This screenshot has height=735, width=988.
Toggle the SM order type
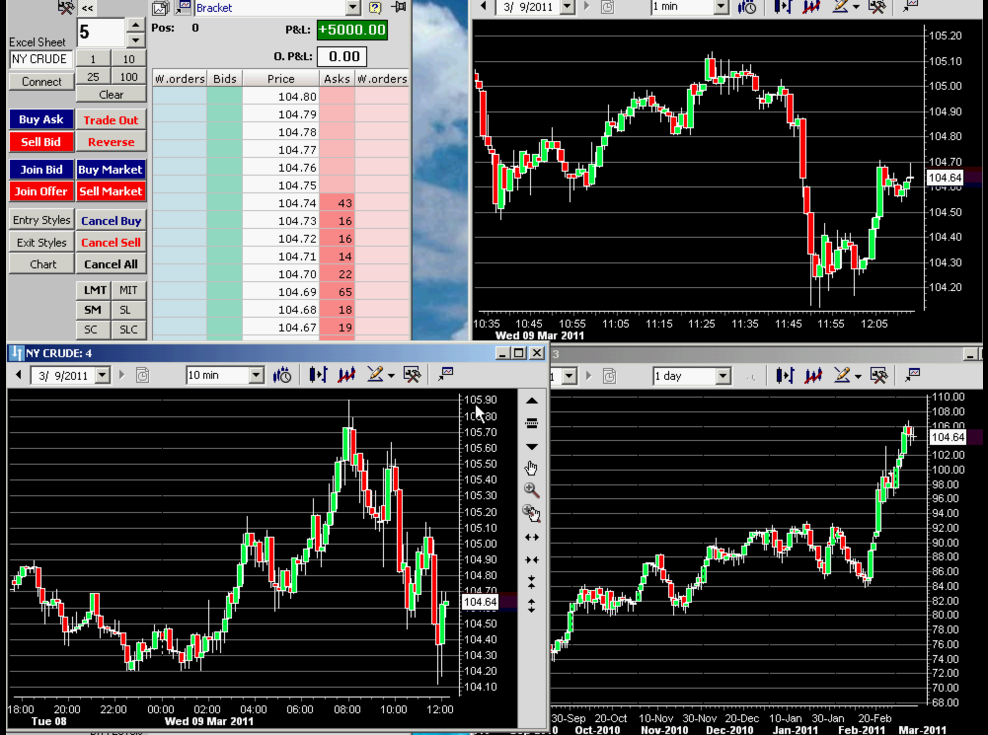pyautogui.click(x=94, y=310)
